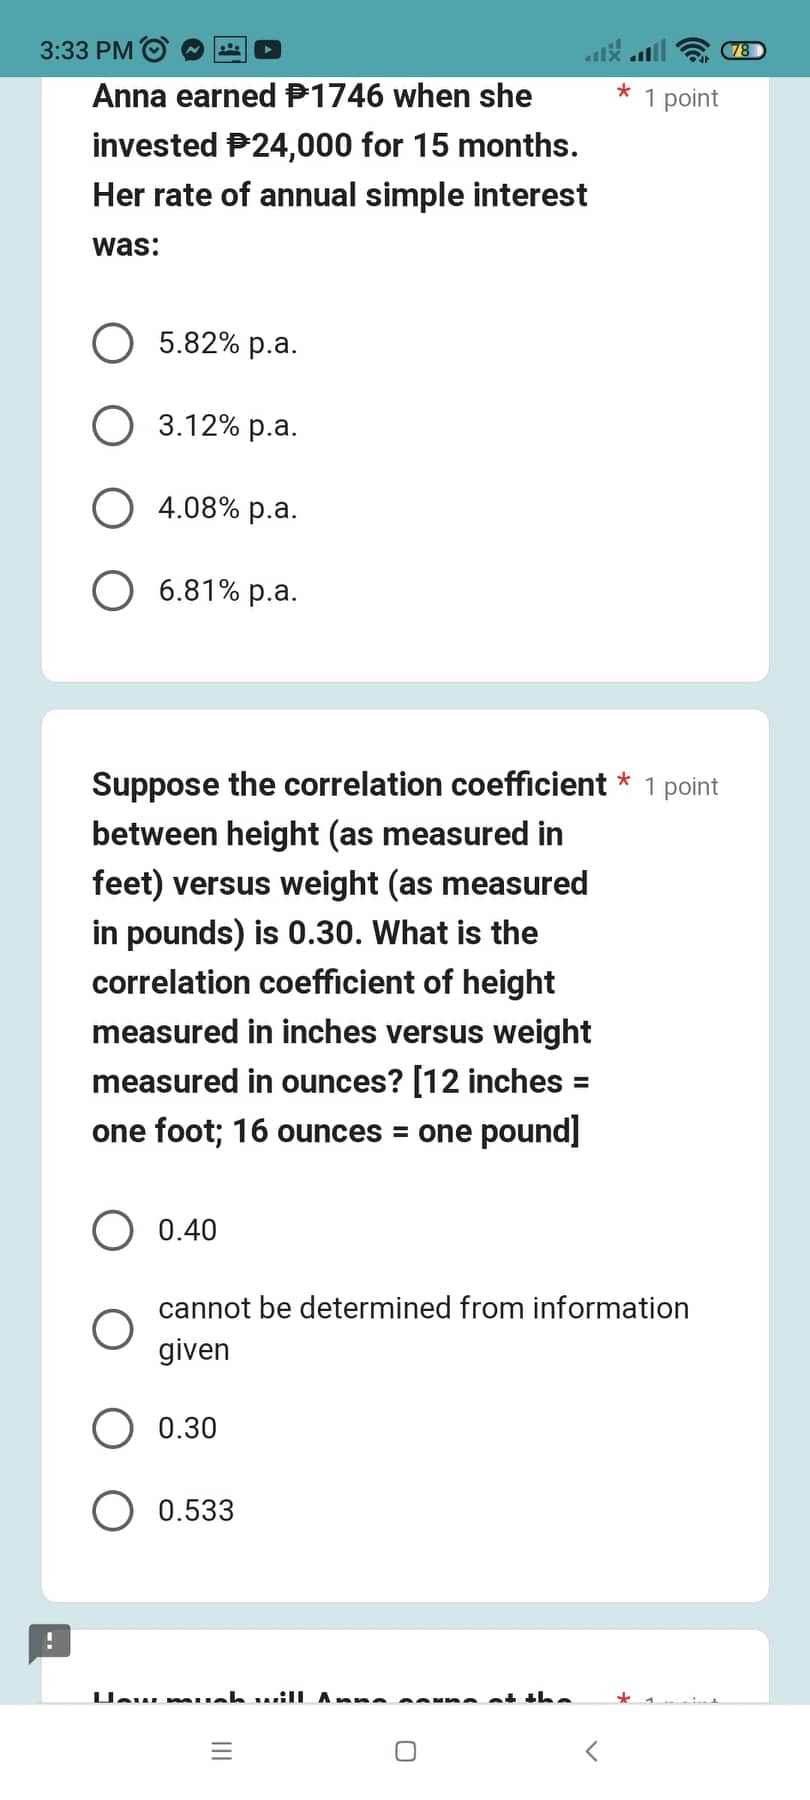Screen dimensions: 810x1800
Task: Select the 0.30 answer option
Action: 112,1427
